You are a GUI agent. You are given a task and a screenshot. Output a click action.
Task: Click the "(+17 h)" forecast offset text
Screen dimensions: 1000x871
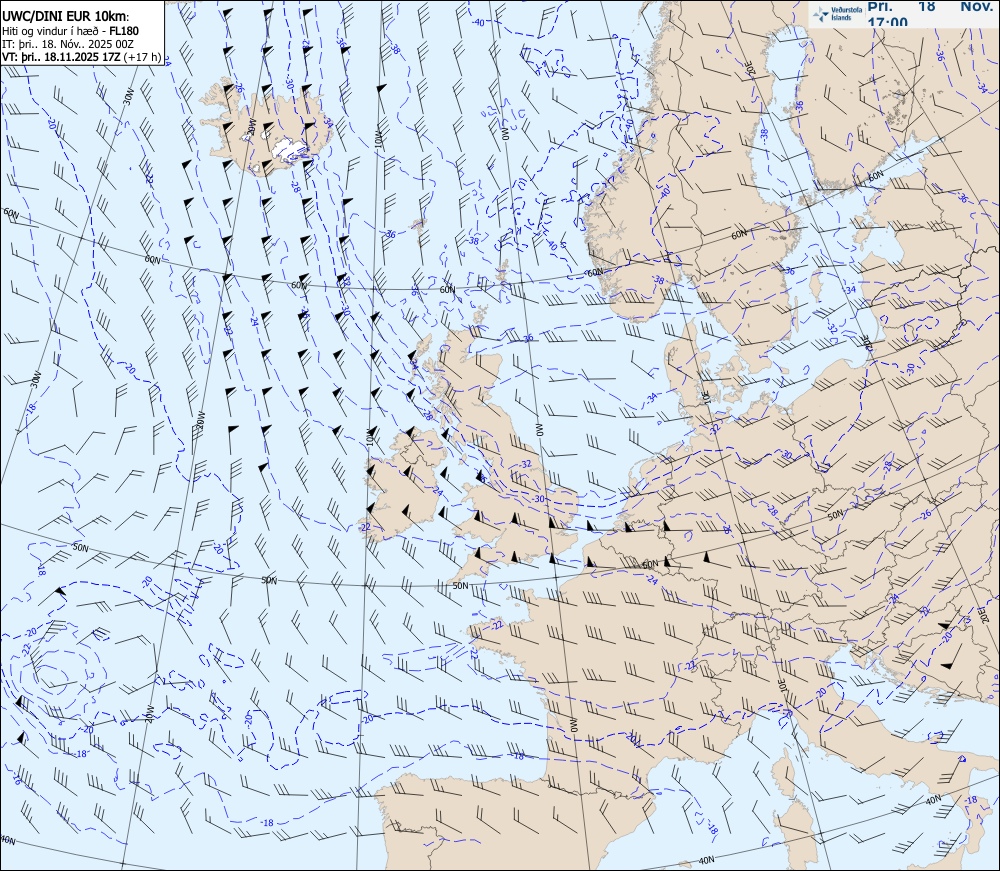[143, 56]
